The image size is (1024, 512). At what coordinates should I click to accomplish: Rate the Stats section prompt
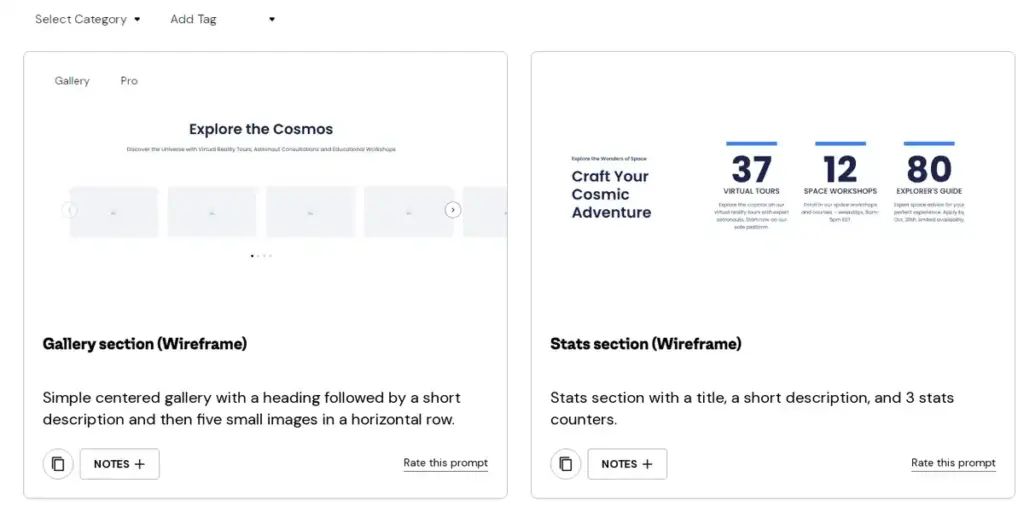coord(953,463)
